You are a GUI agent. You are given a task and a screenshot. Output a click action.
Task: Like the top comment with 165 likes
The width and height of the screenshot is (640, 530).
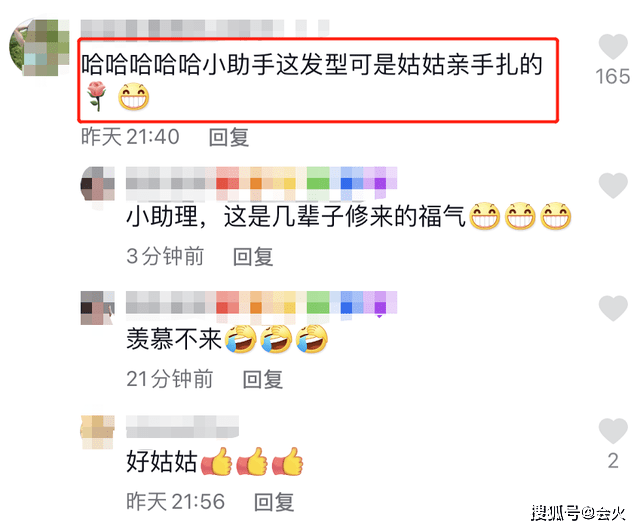pos(613,47)
